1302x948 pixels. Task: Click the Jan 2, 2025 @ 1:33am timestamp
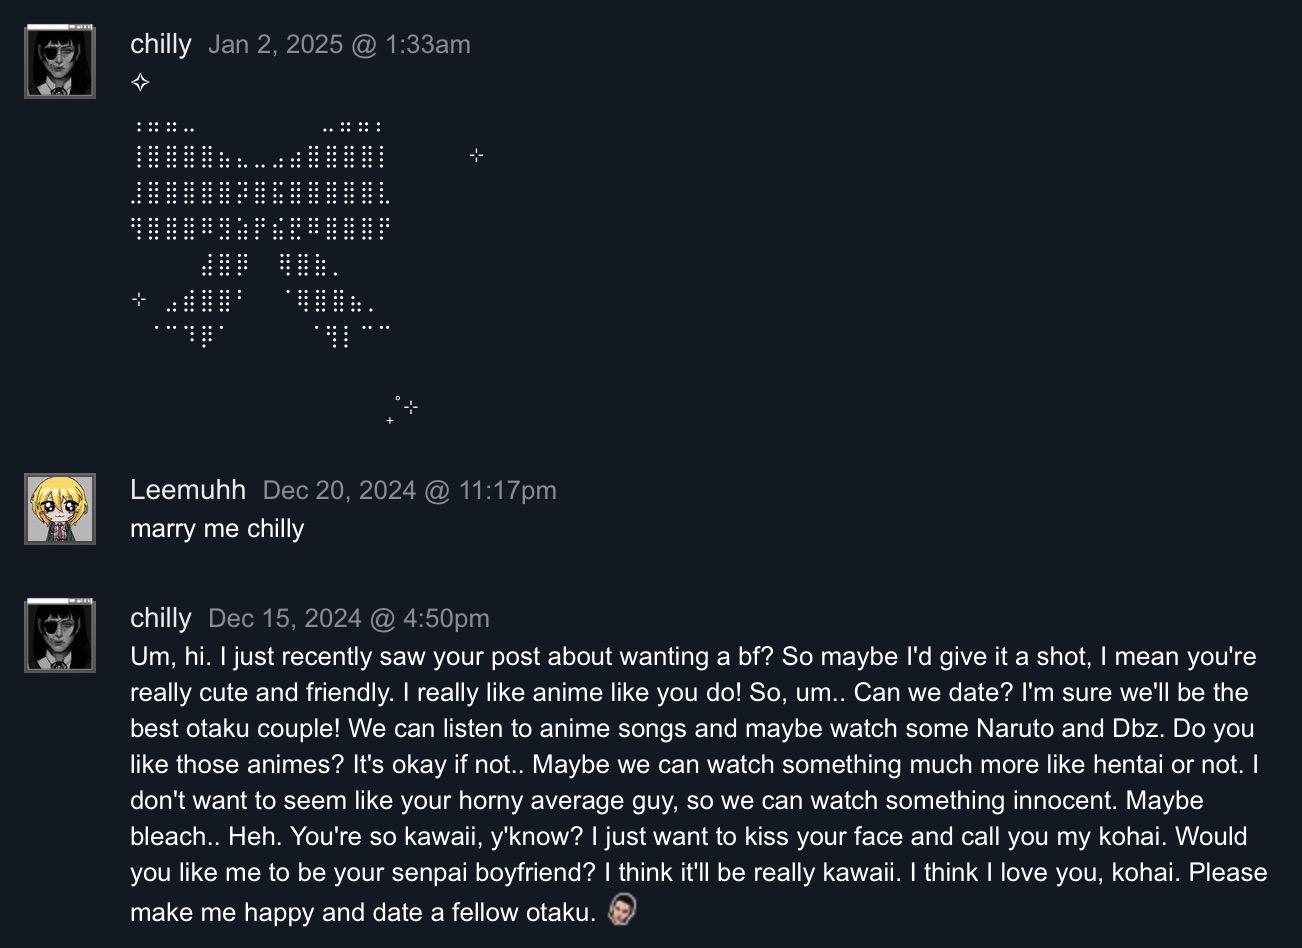click(339, 44)
